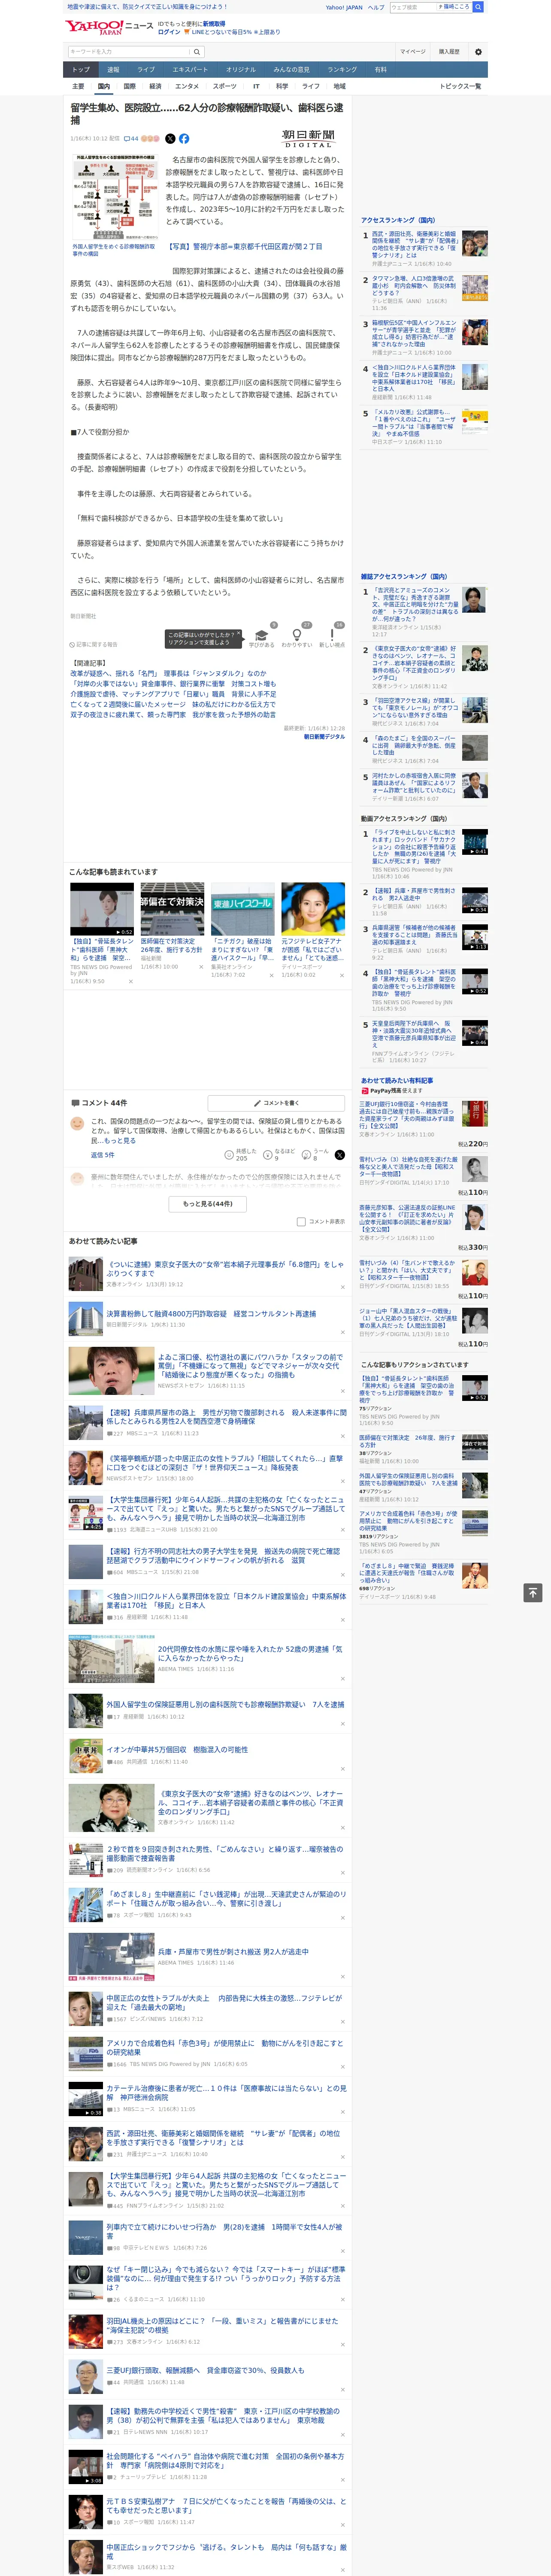Open article comment count 44 icon

pos(131,139)
